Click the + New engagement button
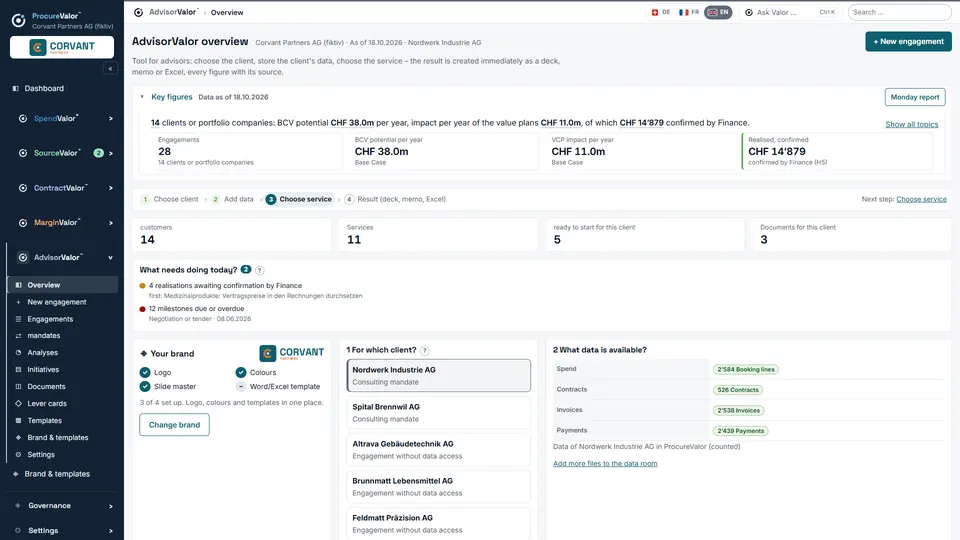Screen dimensions: 960x540 tap(908, 42)
